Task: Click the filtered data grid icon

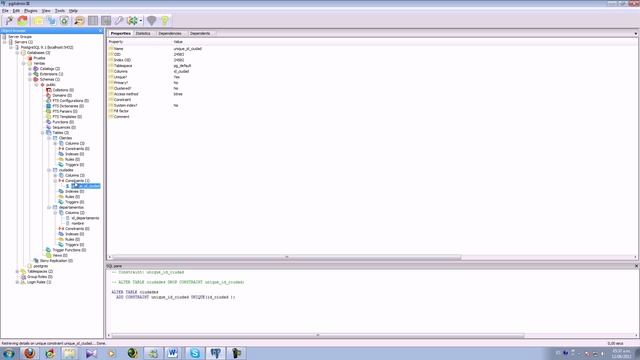Action: tap(106, 20)
